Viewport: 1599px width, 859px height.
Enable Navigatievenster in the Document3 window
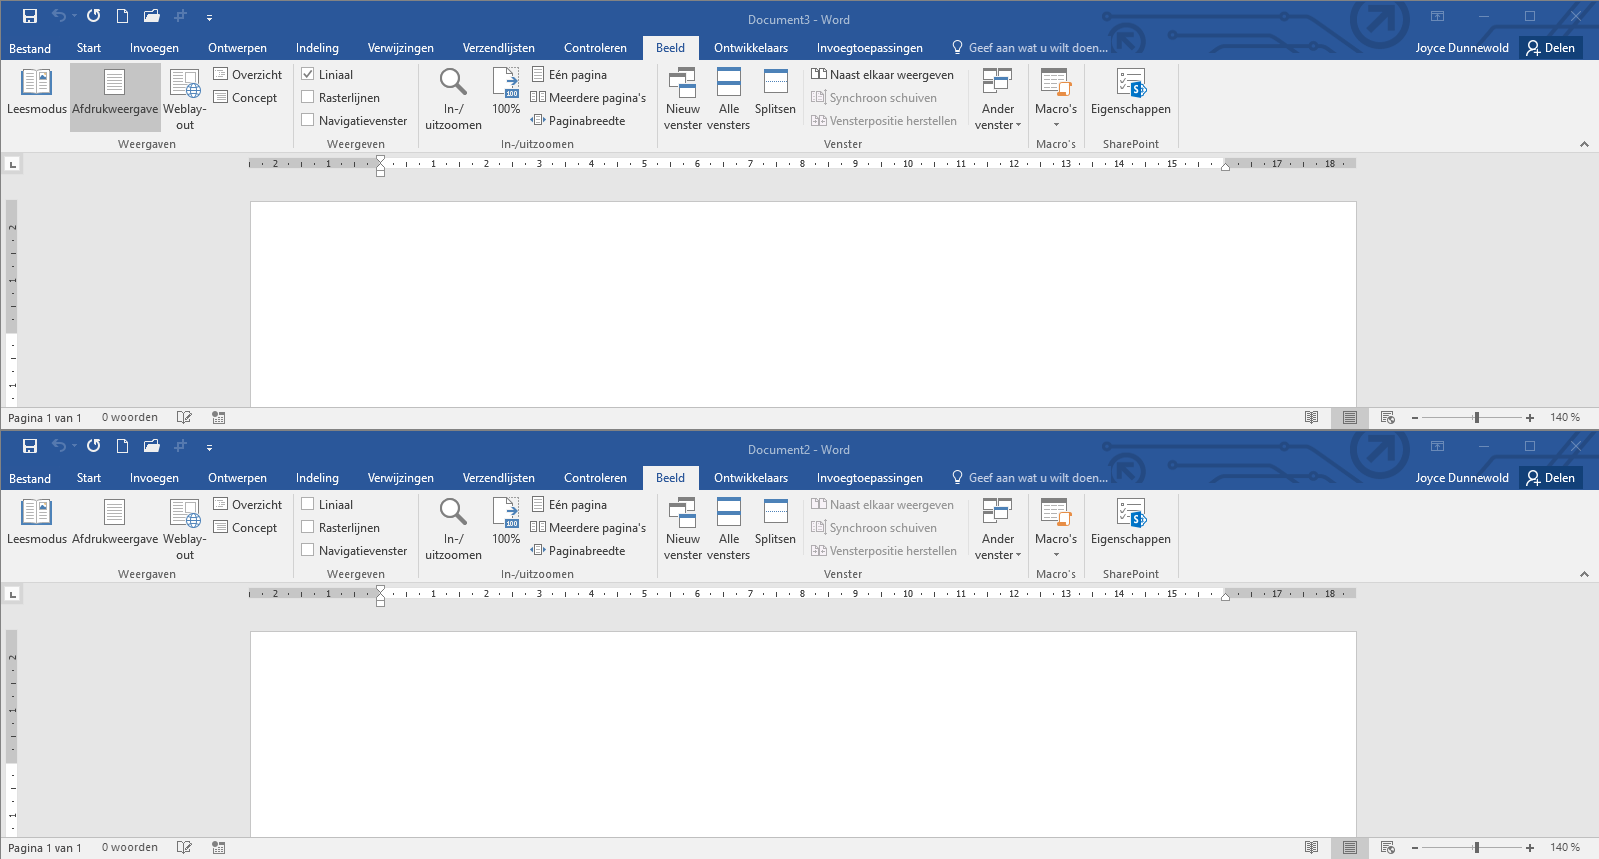[354, 121]
